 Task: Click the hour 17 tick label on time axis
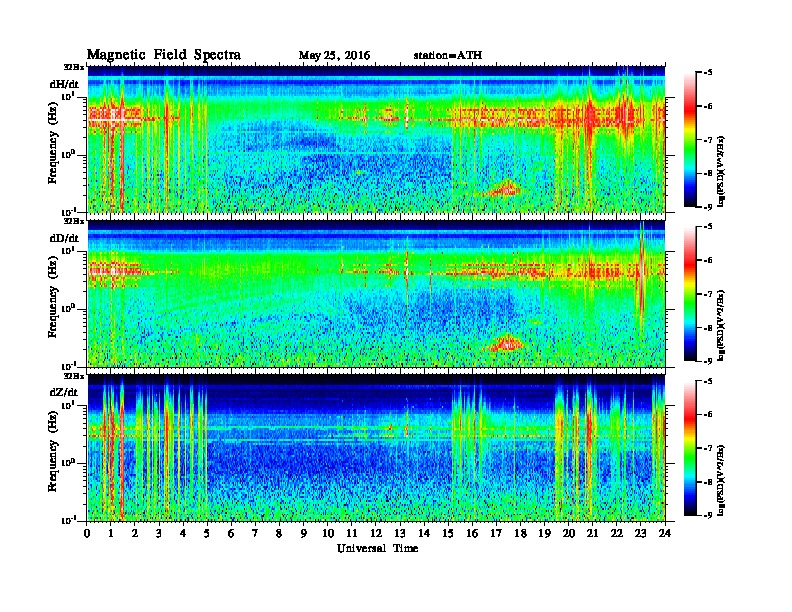click(497, 533)
